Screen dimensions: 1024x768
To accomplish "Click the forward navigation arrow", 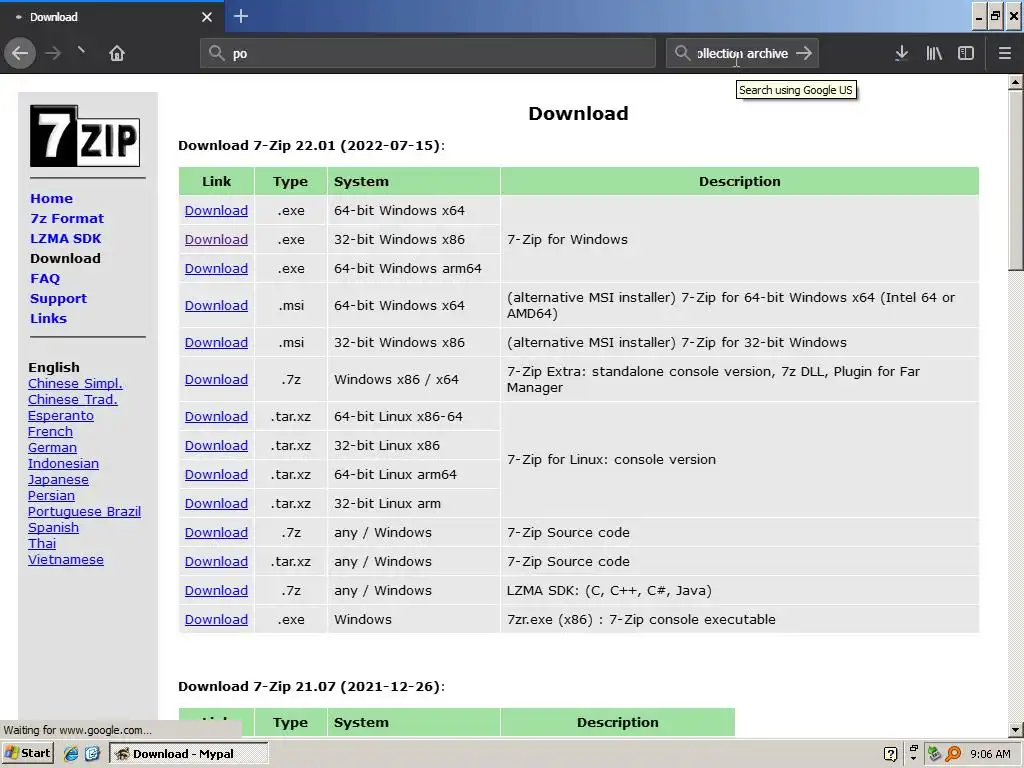I will click(53, 53).
